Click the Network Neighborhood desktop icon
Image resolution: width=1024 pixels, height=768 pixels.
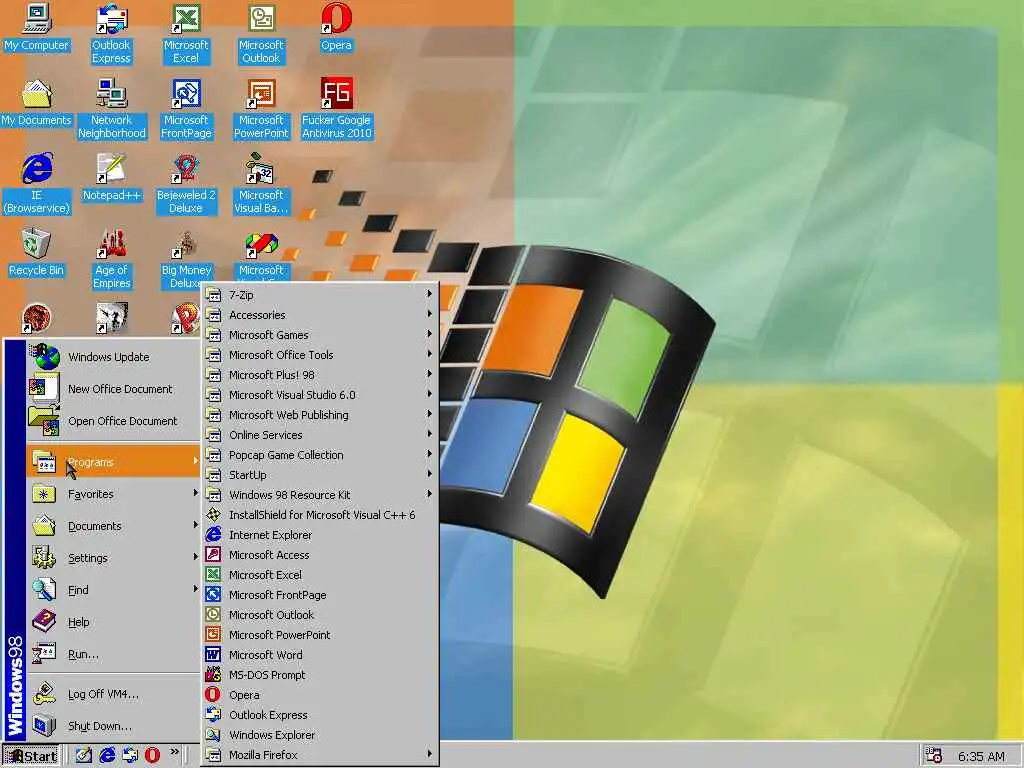click(x=112, y=109)
